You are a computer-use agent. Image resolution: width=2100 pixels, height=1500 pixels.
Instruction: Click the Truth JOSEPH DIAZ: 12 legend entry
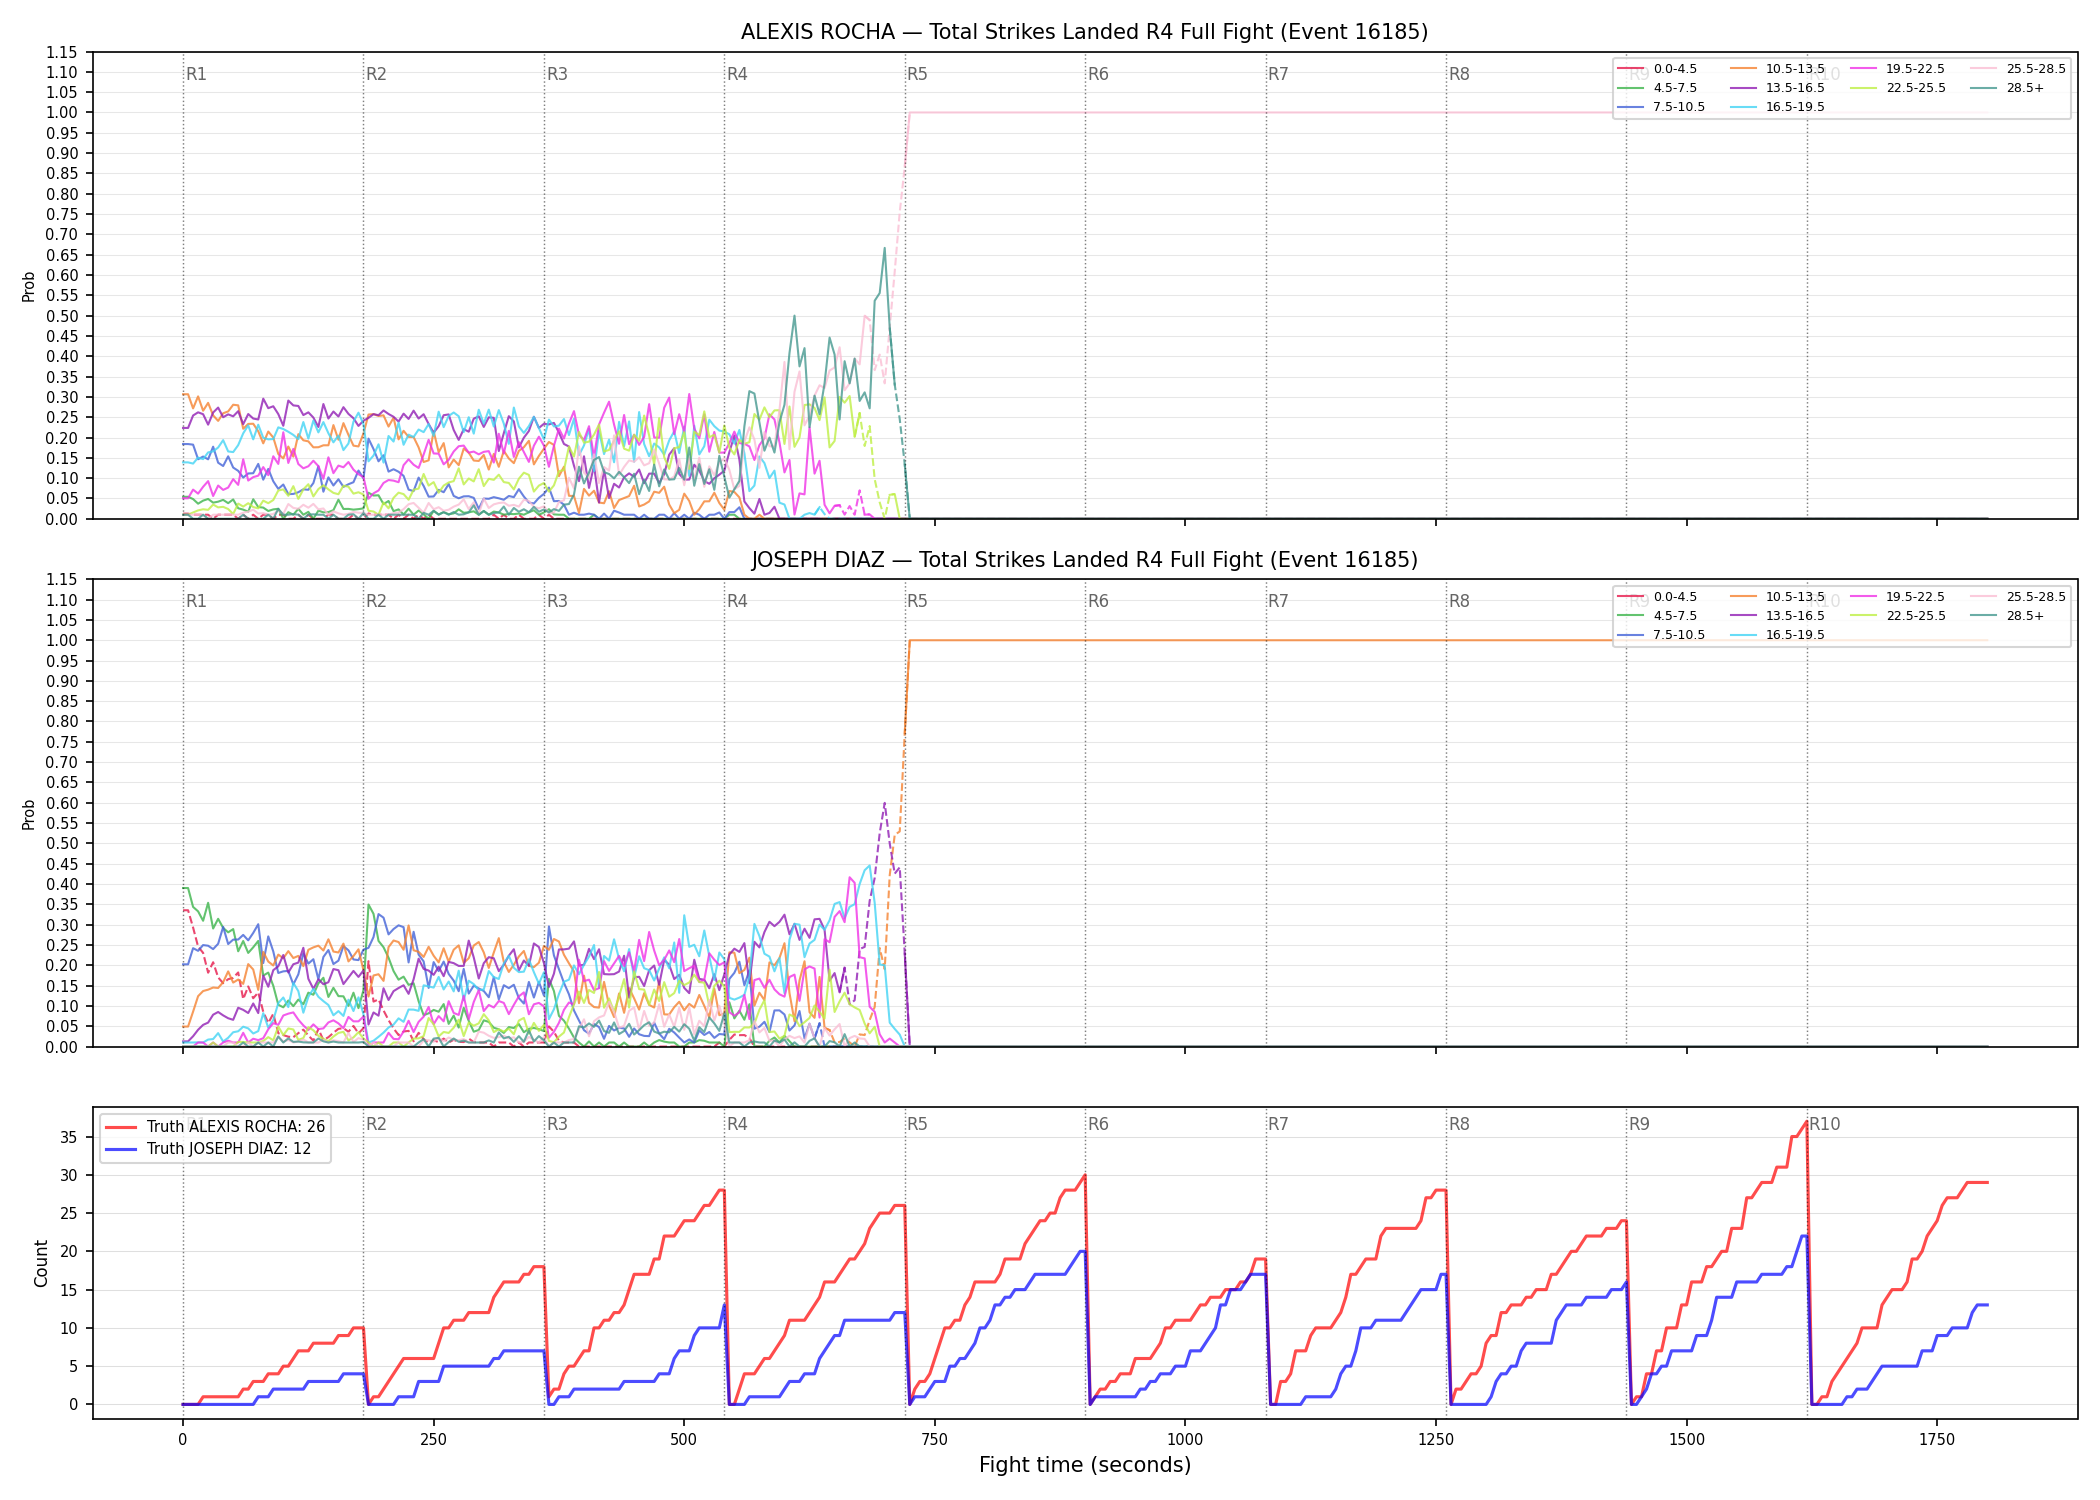click(x=208, y=1149)
